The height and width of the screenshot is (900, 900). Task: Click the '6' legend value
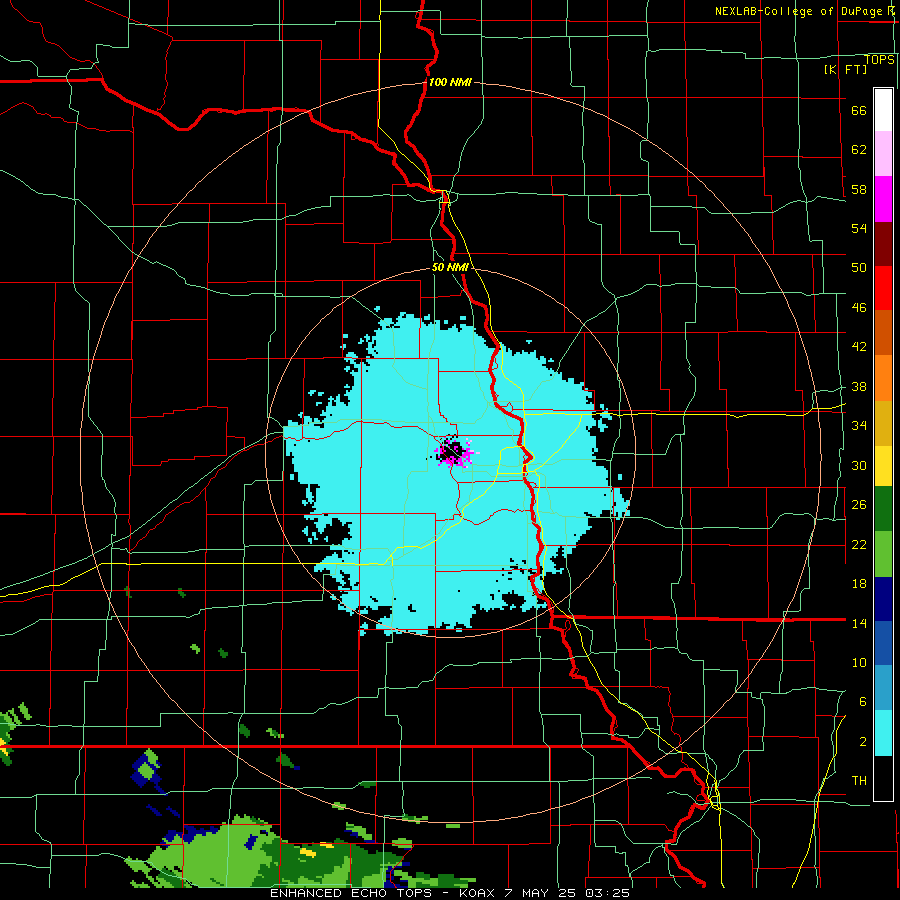(863, 702)
